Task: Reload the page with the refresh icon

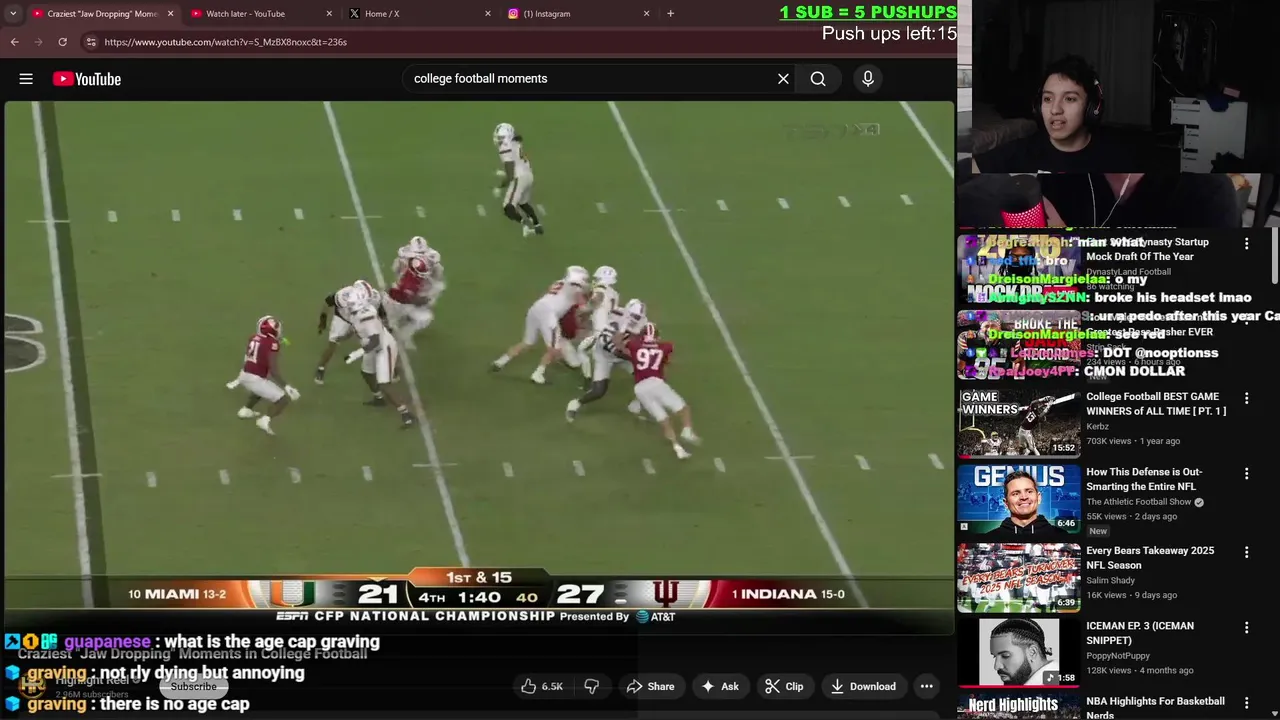Action: coord(62,42)
